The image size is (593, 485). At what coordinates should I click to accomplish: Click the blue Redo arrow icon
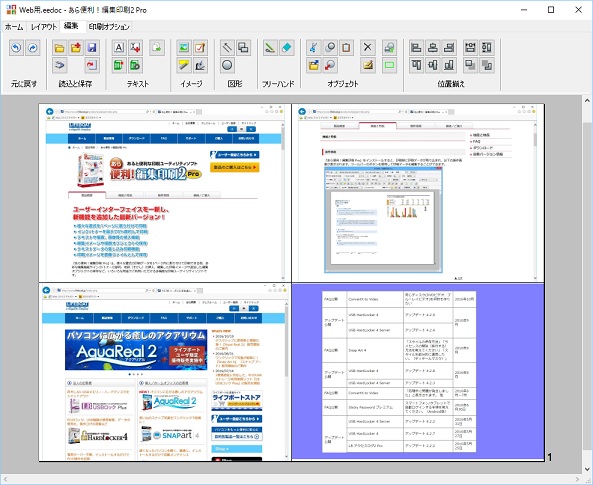pos(33,48)
